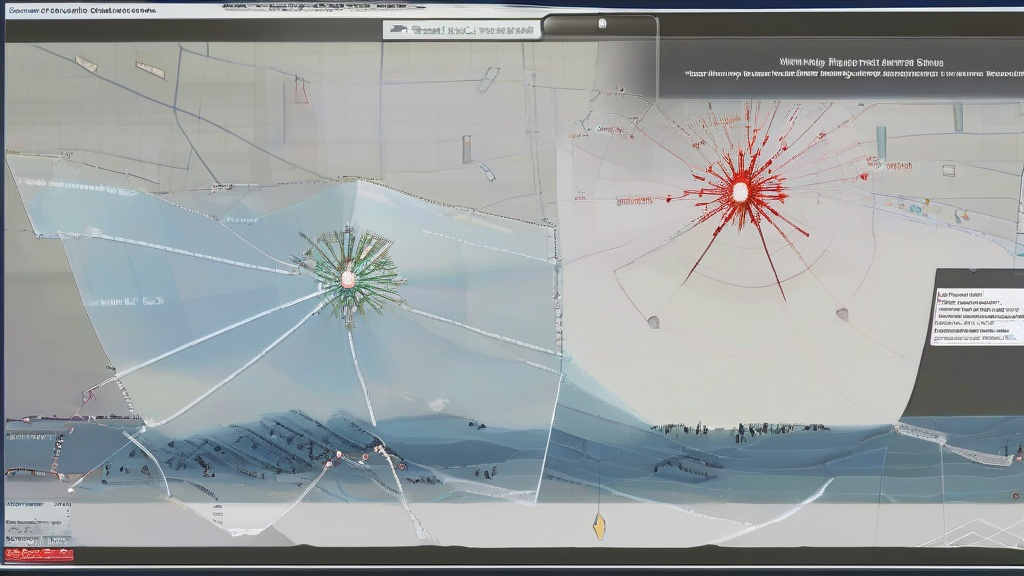Click the red starburst center node

coord(741,190)
